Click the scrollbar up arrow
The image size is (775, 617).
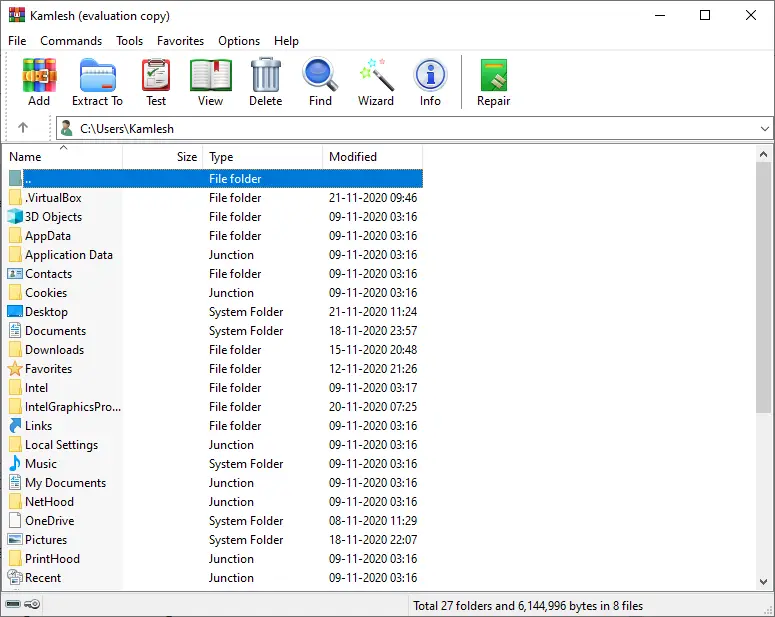[x=764, y=154]
